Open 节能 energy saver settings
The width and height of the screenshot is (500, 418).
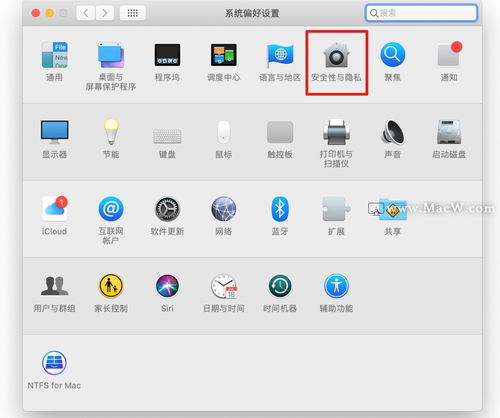tap(111, 139)
